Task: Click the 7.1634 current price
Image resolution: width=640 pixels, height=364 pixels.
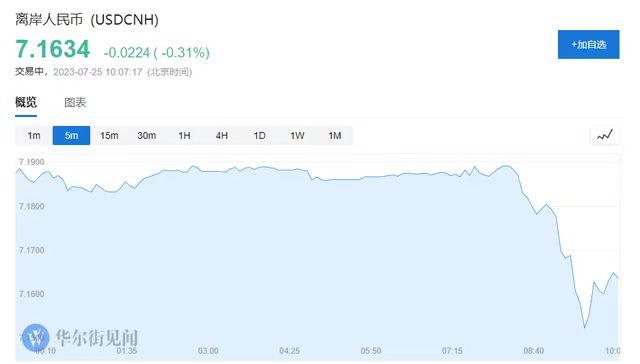Action: [53, 49]
